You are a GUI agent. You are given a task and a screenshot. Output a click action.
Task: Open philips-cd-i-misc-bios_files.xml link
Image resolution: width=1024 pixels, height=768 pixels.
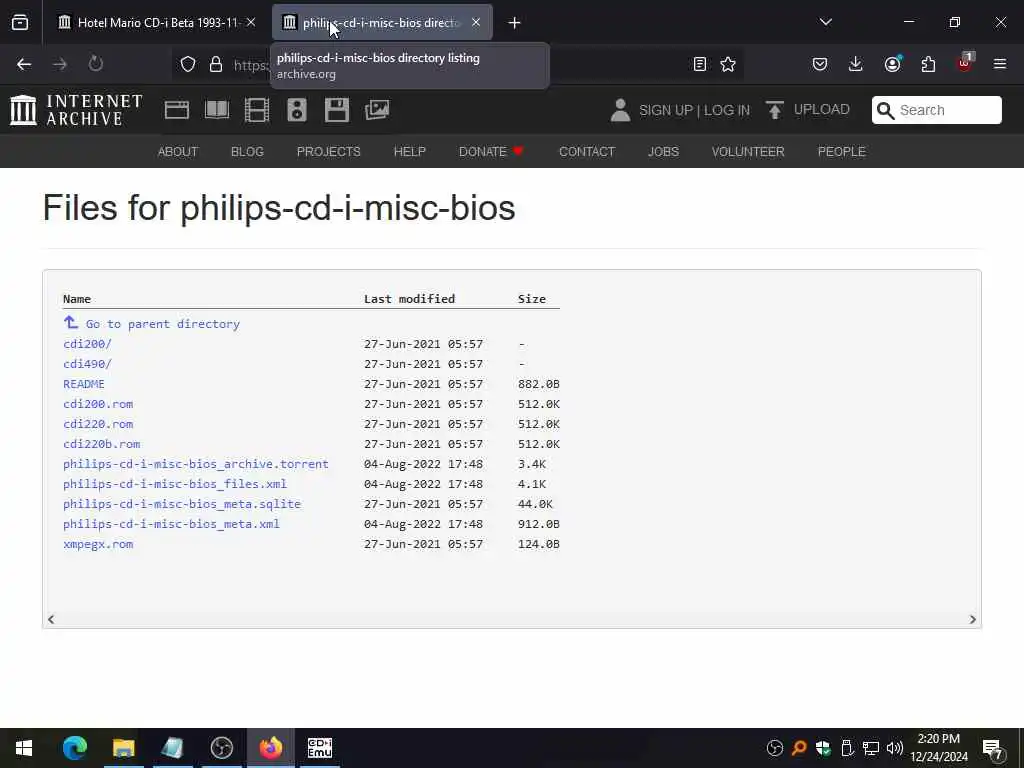point(175,484)
